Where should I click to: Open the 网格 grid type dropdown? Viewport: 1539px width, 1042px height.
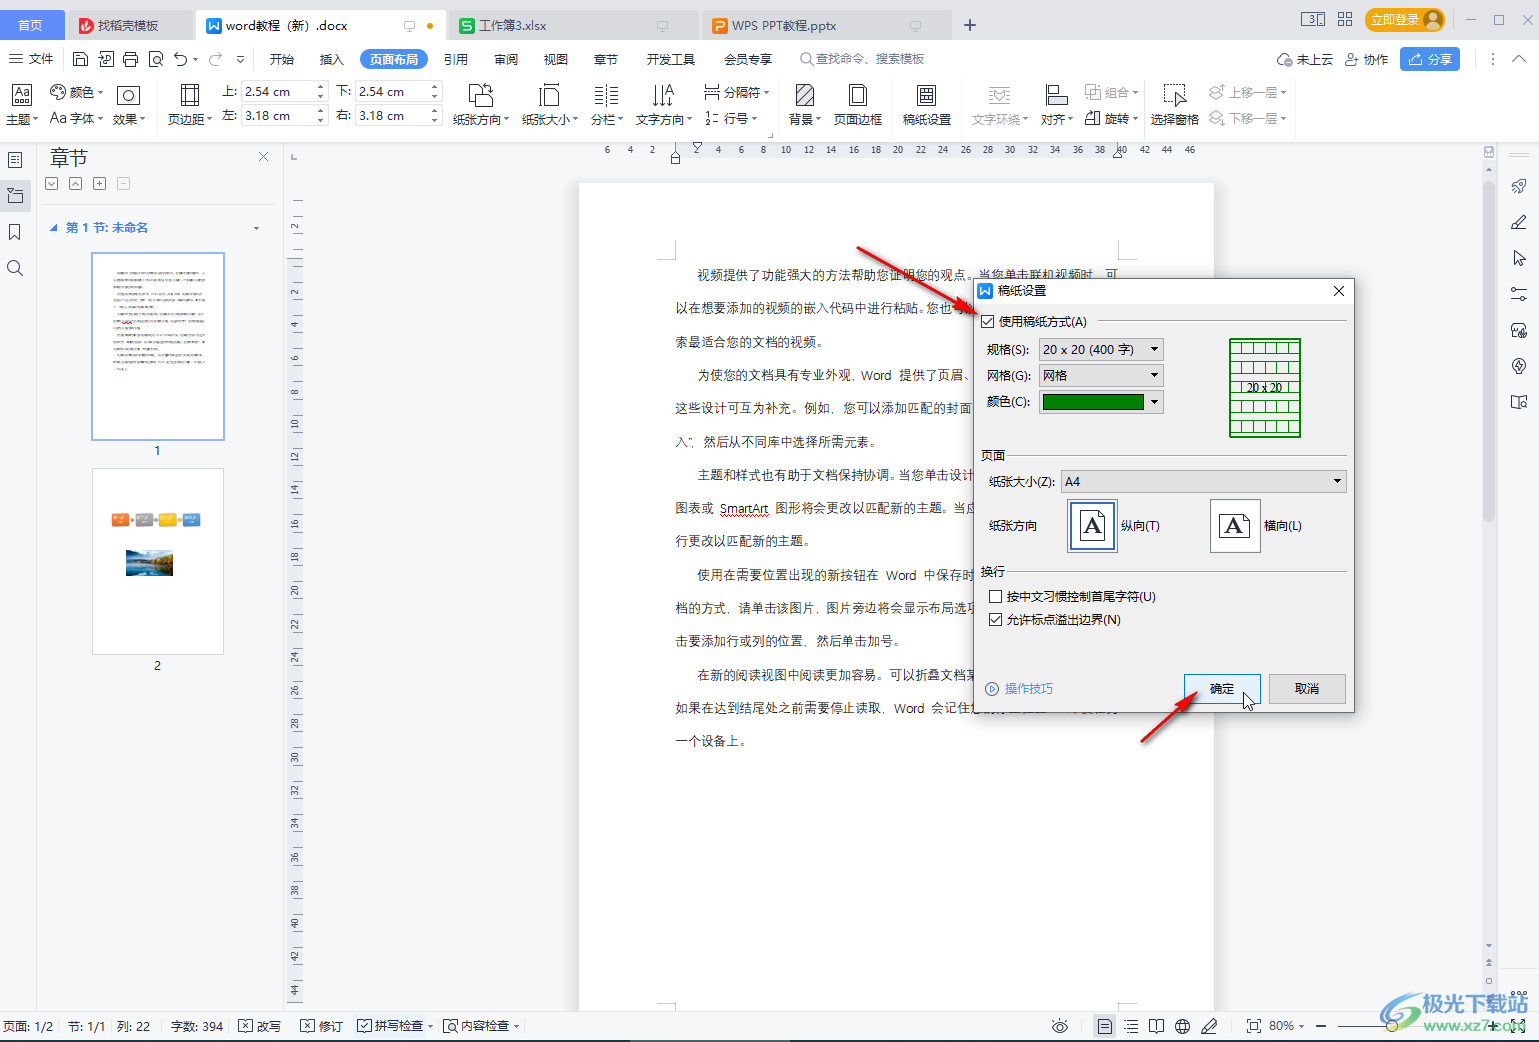tap(1101, 375)
